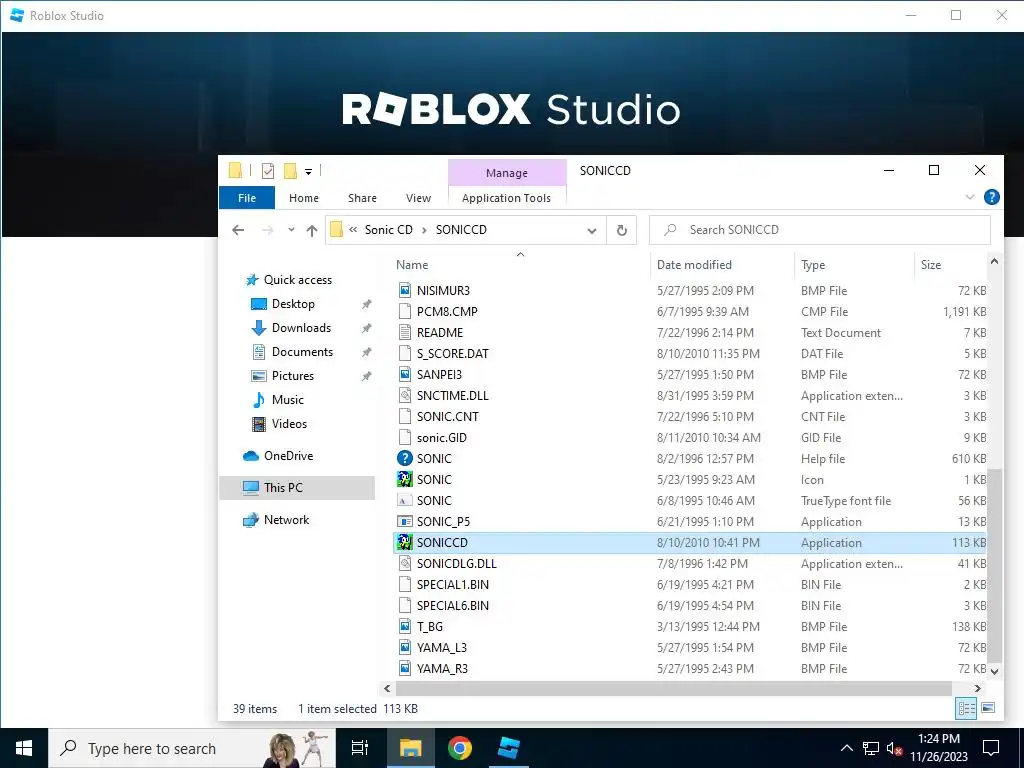Sort by Date modified column
The width and height of the screenshot is (1024, 768).
pyautogui.click(x=694, y=264)
